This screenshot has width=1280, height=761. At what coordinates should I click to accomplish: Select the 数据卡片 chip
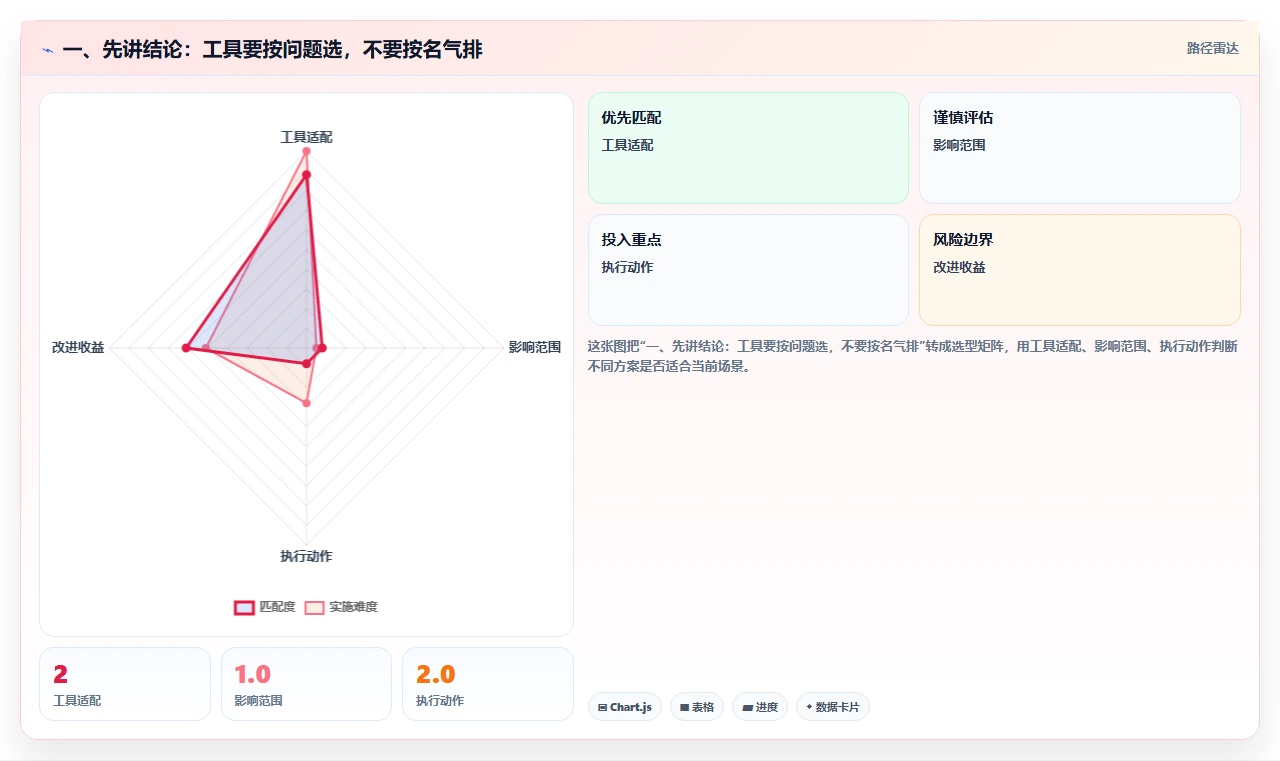pos(832,707)
